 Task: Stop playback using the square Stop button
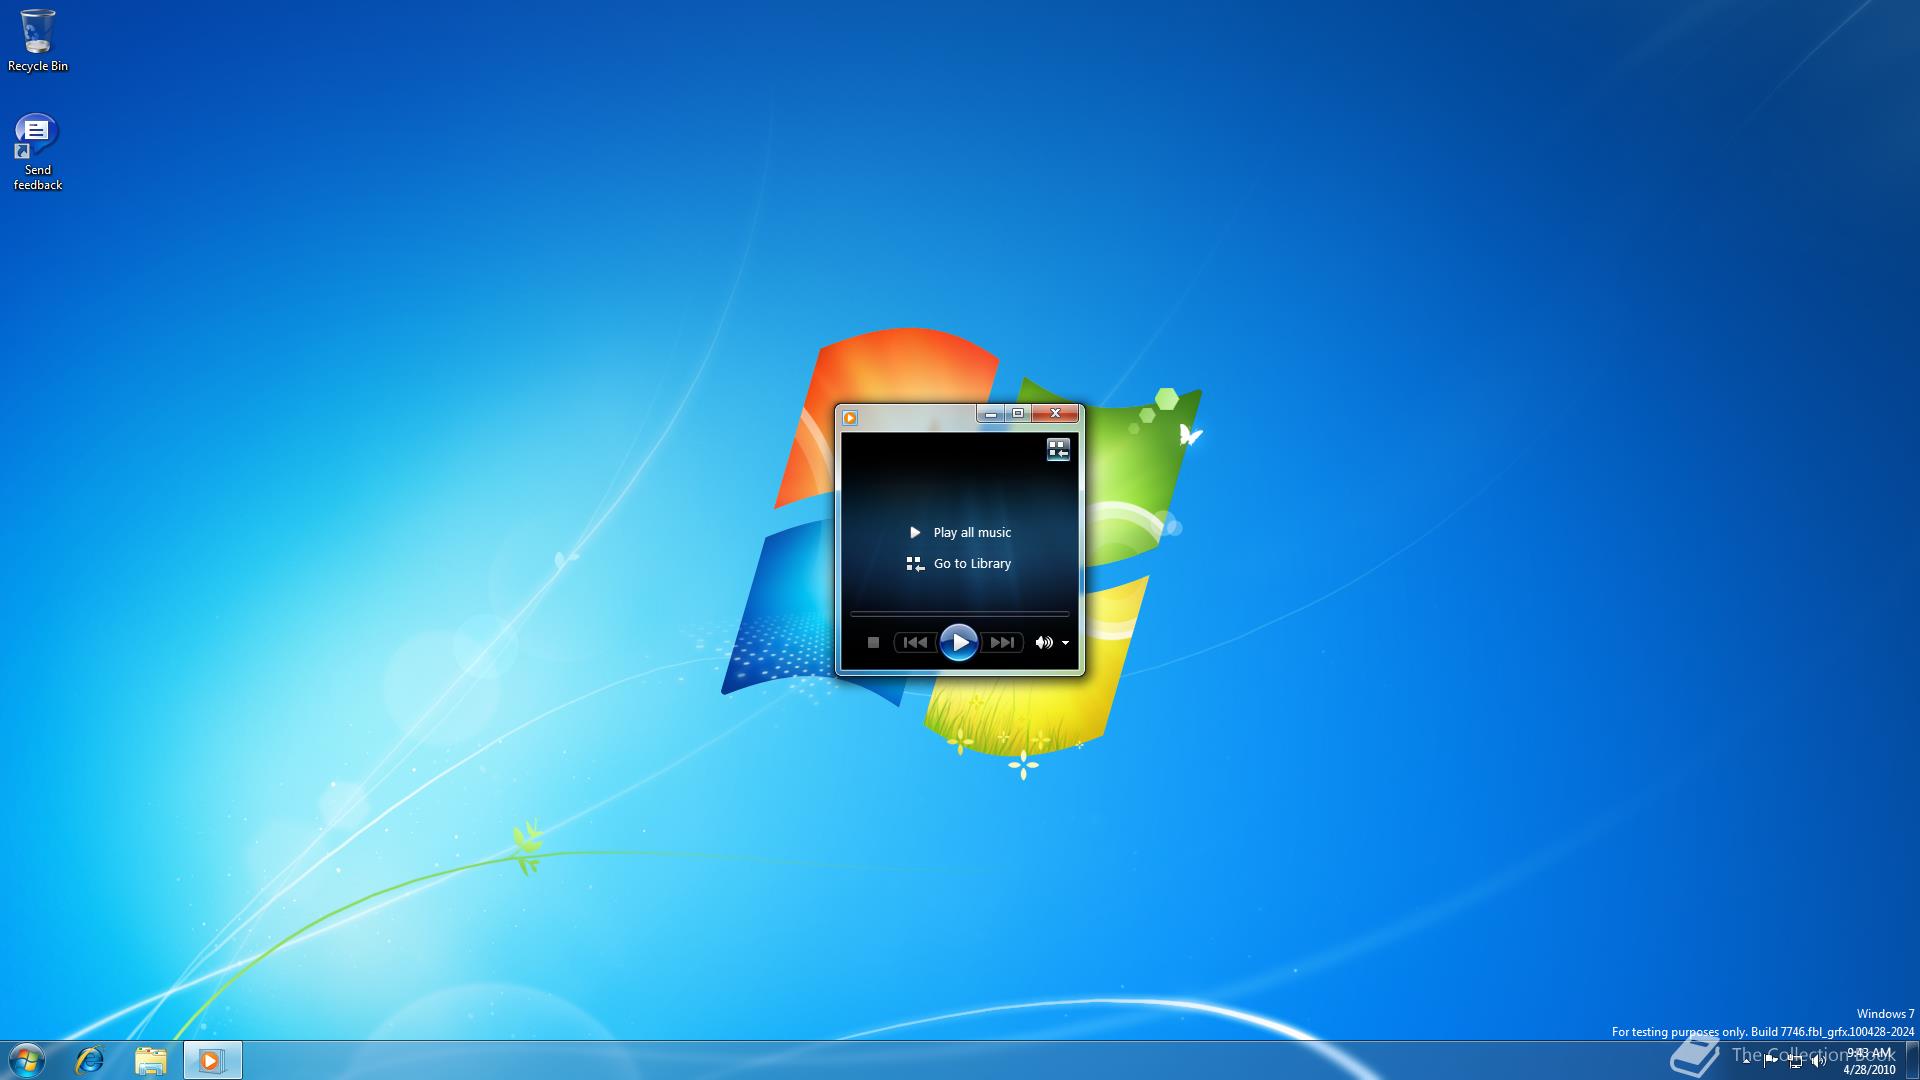pyautogui.click(x=873, y=643)
